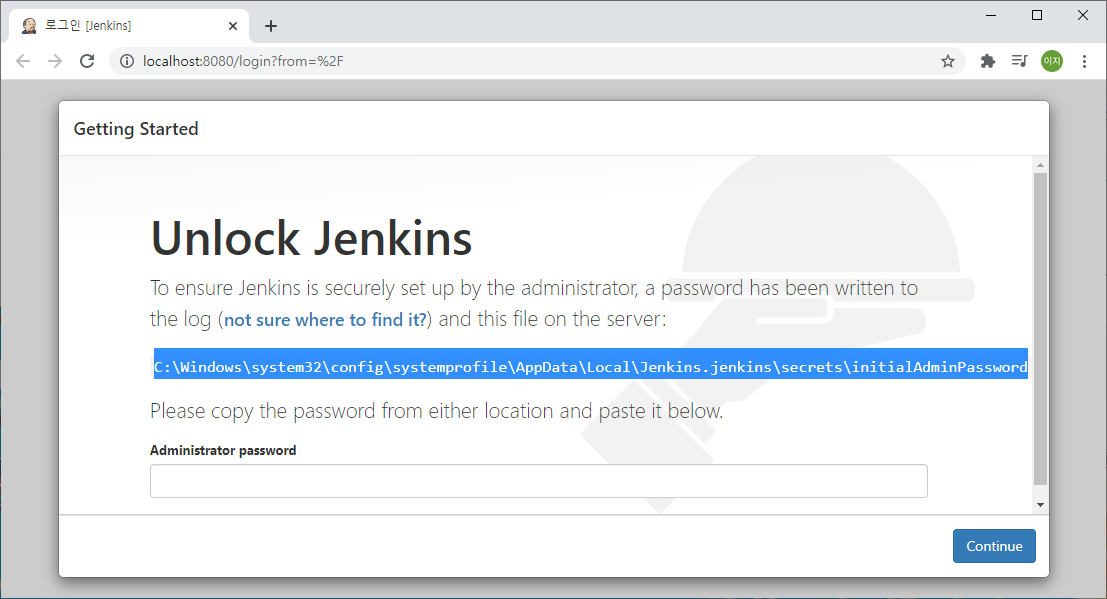Open the Chrome extensions puzzle icon
Viewport: 1107px width, 599px height.
pos(988,61)
